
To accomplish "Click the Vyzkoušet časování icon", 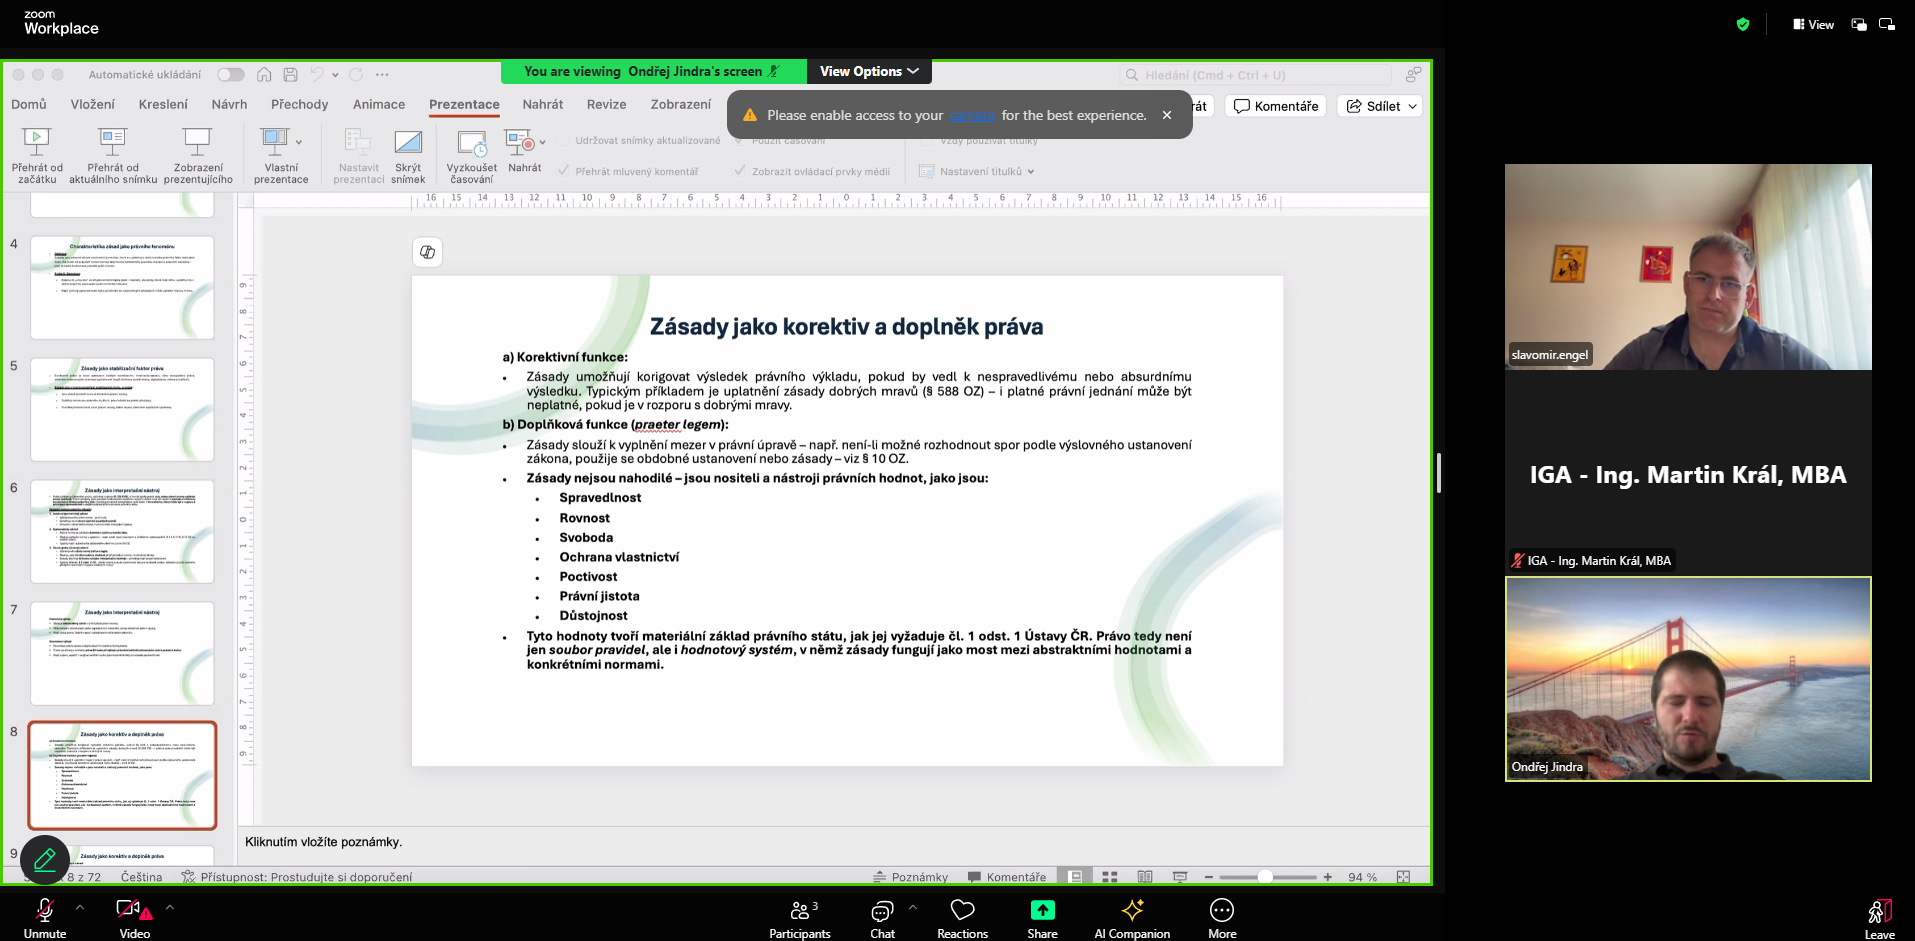I will pos(471,143).
